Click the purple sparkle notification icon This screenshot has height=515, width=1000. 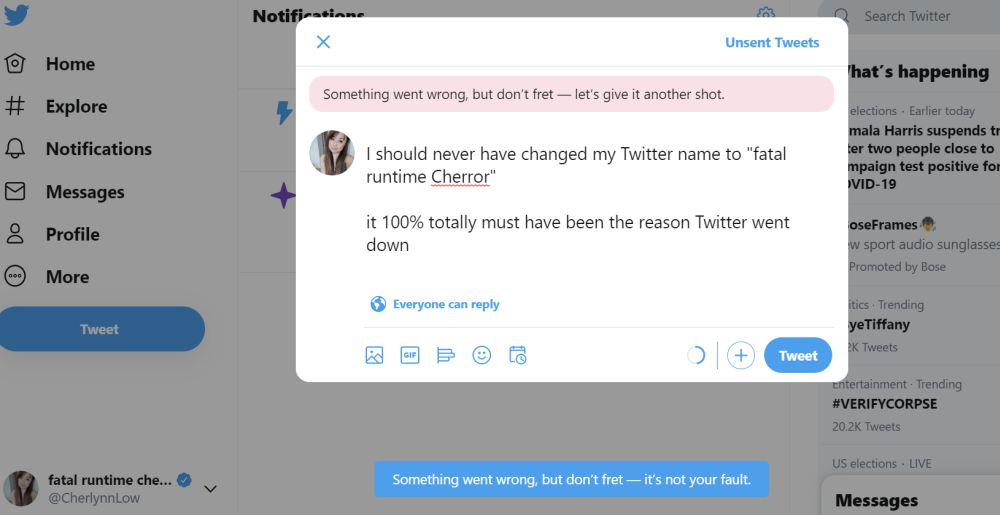pos(283,195)
